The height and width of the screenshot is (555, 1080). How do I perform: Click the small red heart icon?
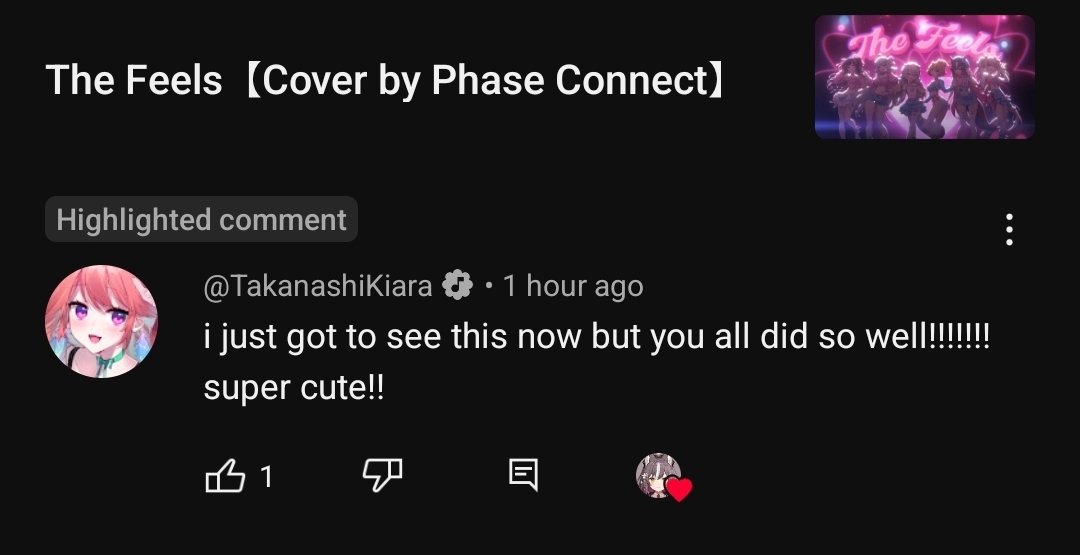680,490
